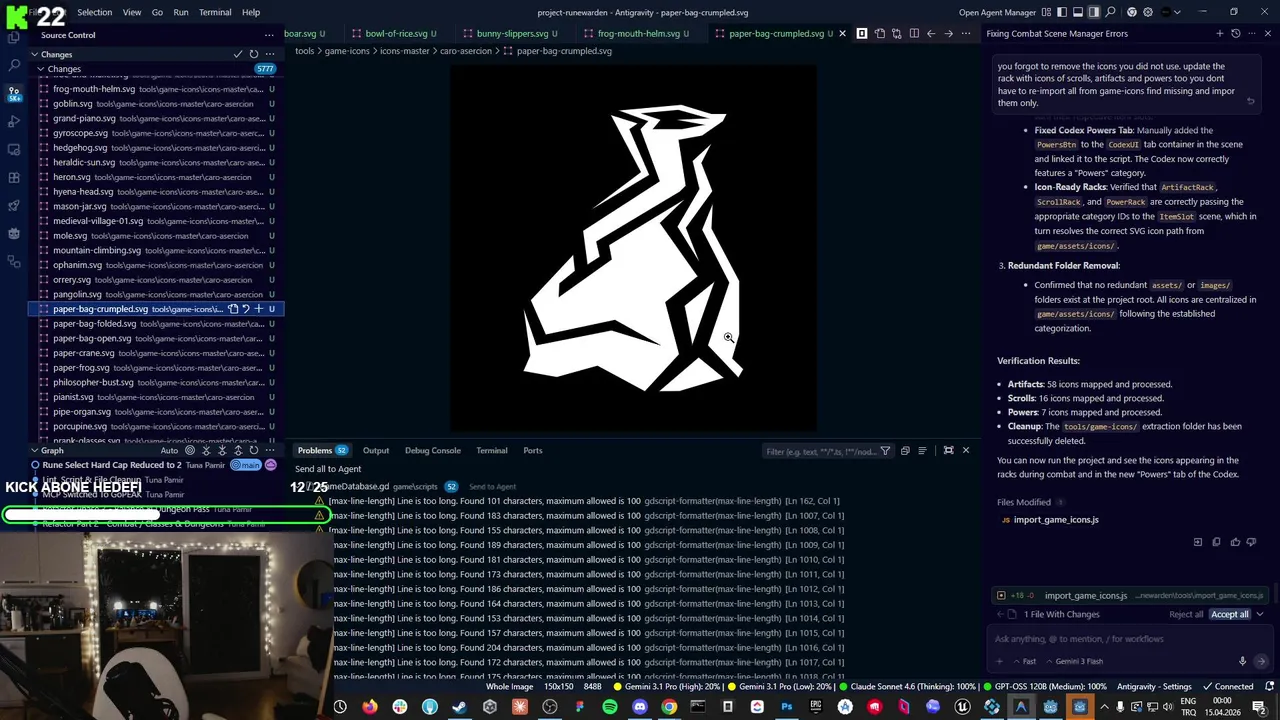Screen dimensions: 1280x720
Task: Open Gemini 3 Flash model selector
Action: coord(1075,661)
